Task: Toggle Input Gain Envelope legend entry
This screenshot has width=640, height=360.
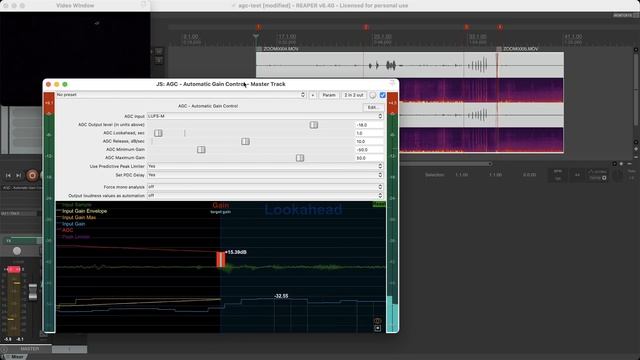Action: point(84,211)
